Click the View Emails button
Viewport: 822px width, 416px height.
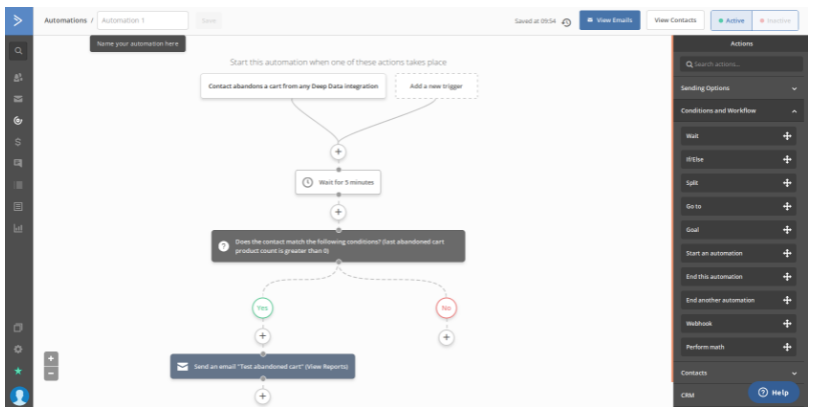point(610,20)
